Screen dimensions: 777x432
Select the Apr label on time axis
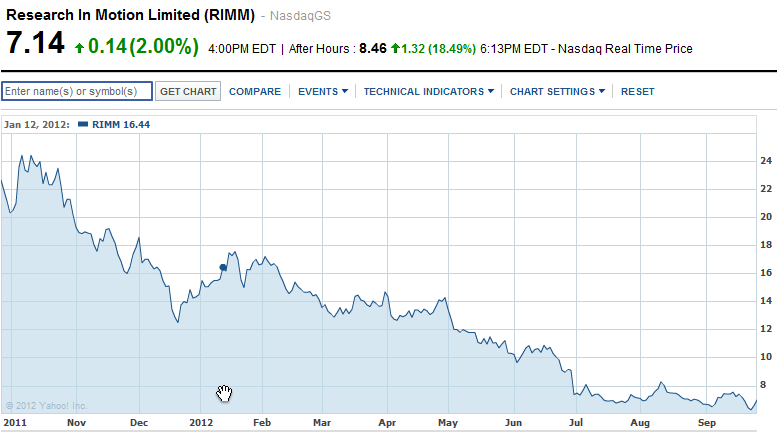click(x=387, y=423)
